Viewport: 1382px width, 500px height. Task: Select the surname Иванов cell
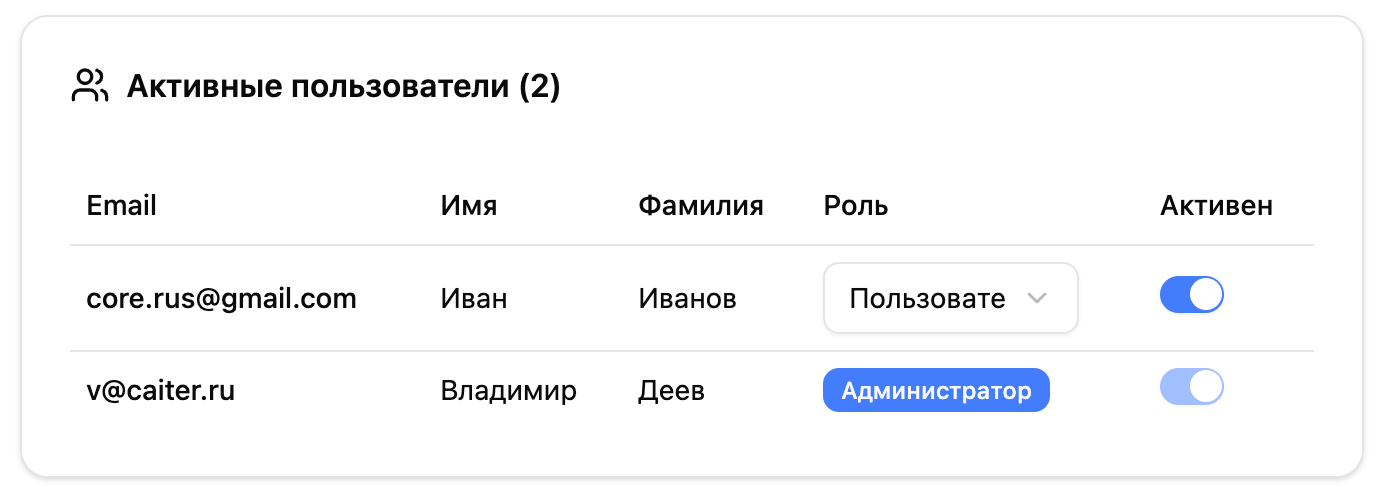[687, 298]
